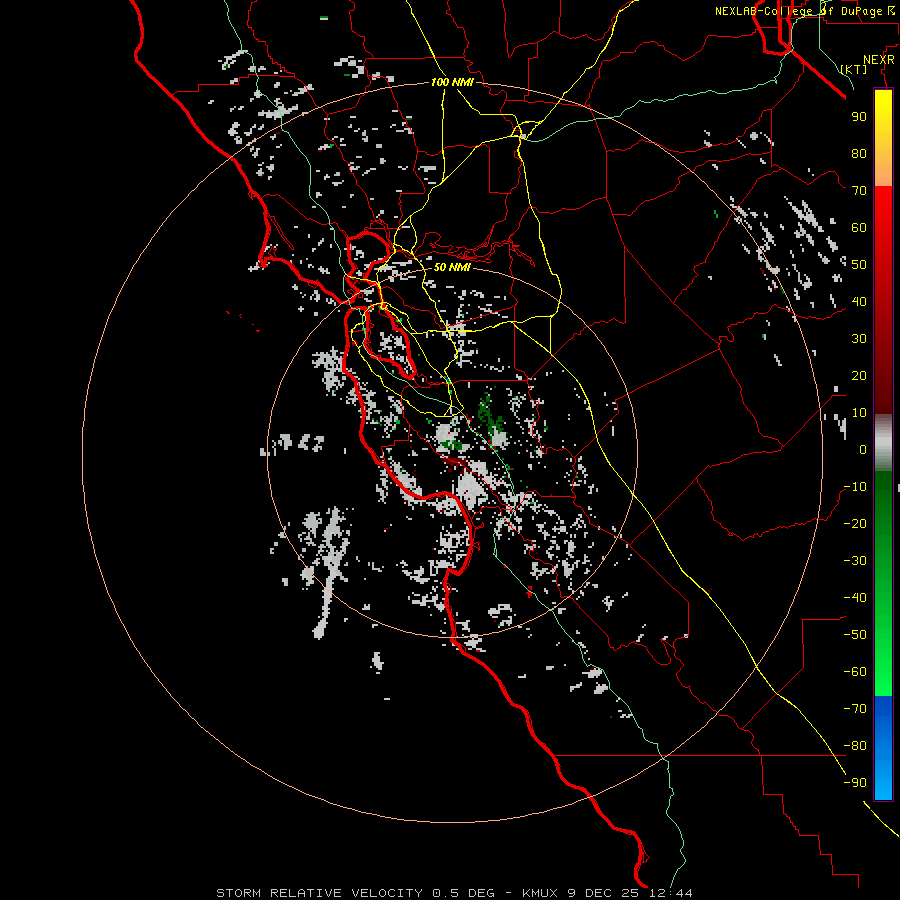Click the 0 value on the velocity scale
The height and width of the screenshot is (900, 900).
coord(863,449)
